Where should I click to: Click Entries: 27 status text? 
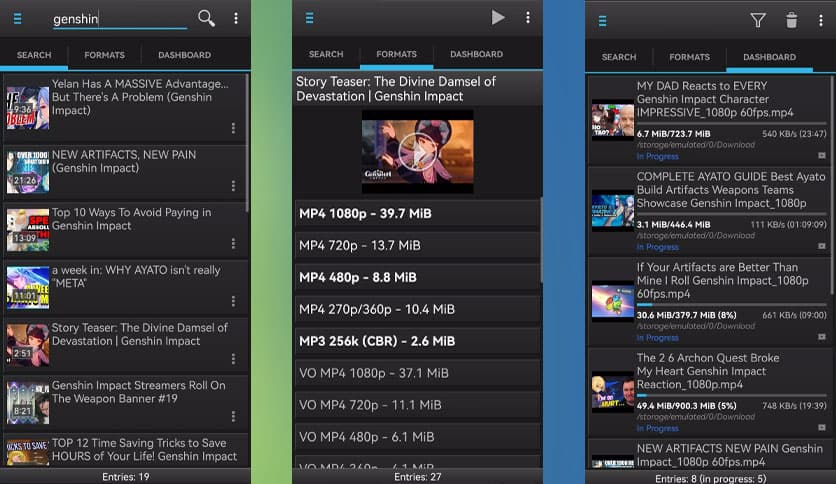pyautogui.click(x=417, y=477)
